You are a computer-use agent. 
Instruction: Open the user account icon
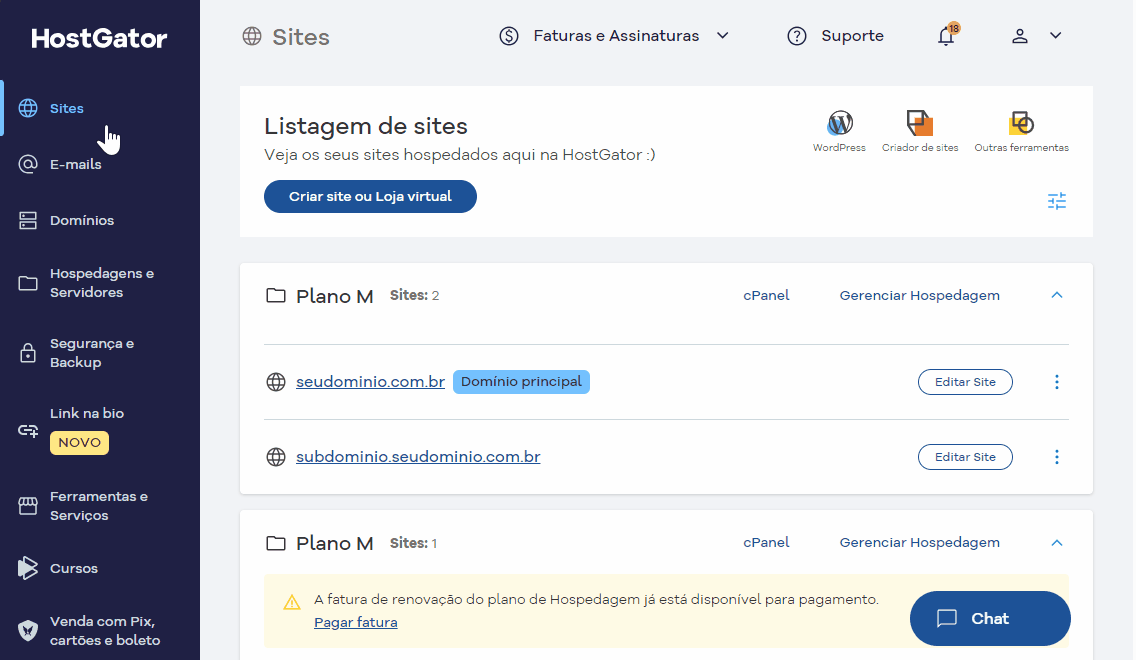[x=1020, y=35]
